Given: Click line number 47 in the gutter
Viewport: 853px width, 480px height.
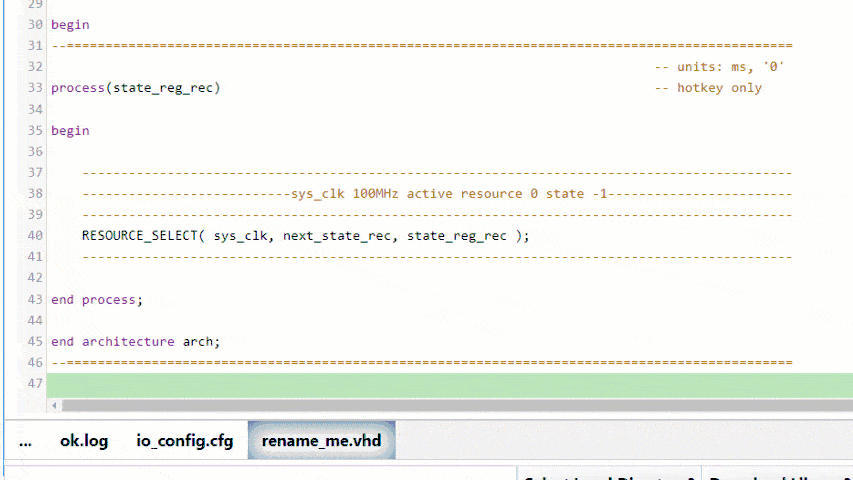Looking at the screenshot, I should [35, 384].
